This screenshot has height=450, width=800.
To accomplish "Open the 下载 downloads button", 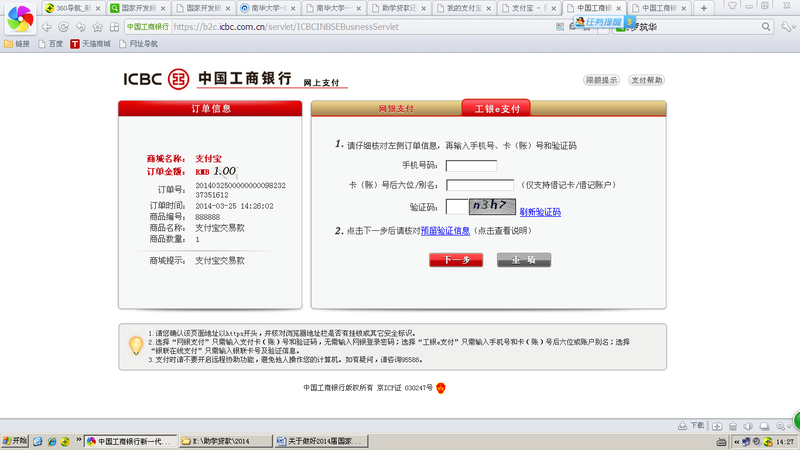I will click(x=691, y=426).
